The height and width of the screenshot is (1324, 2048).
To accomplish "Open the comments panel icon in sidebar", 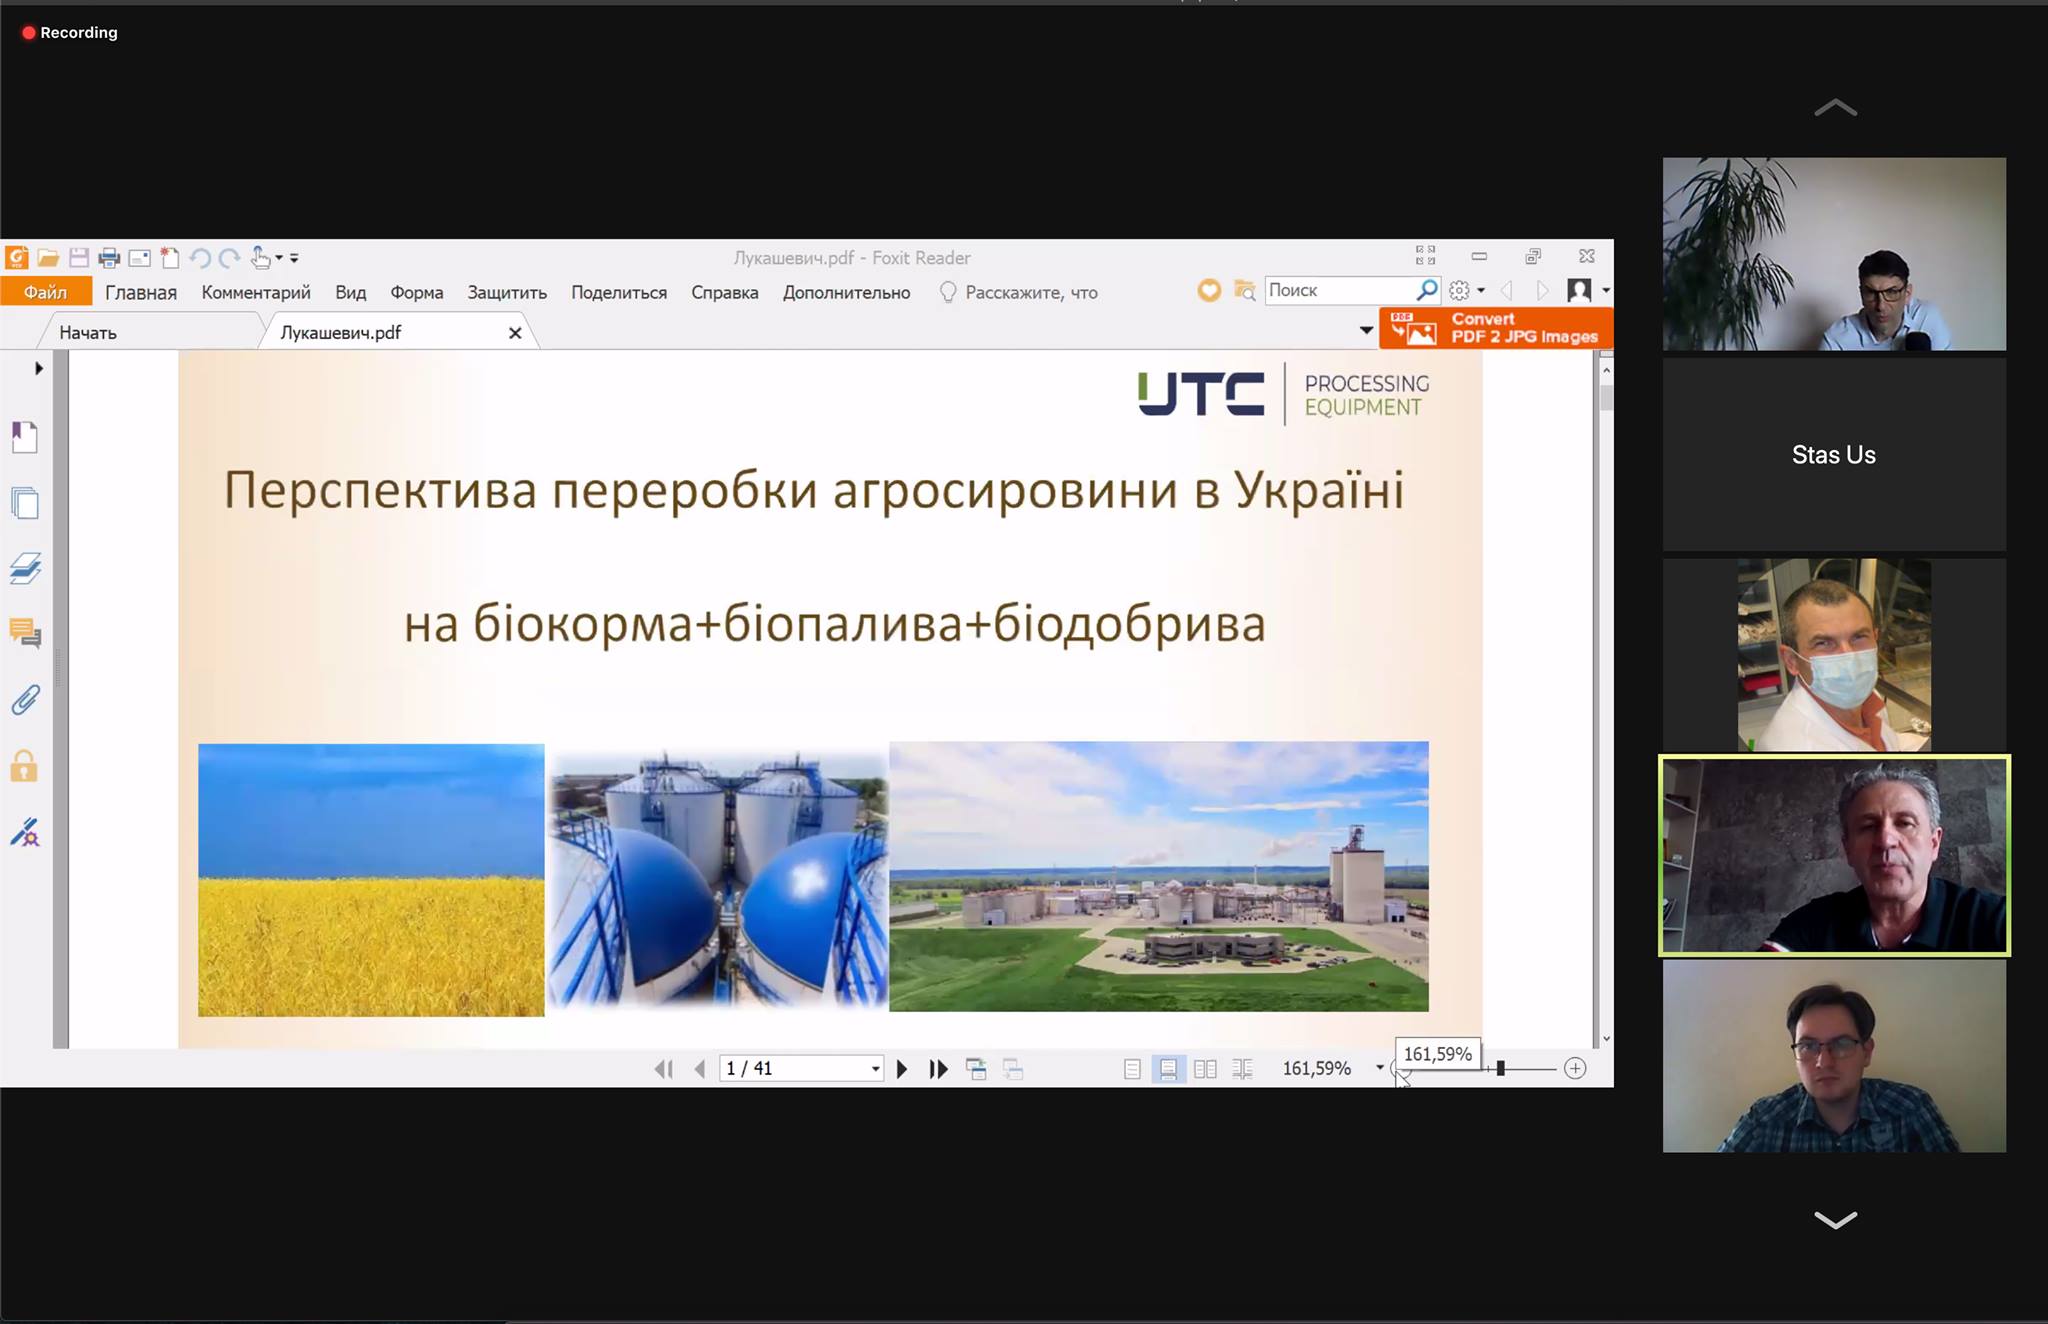I will (25, 633).
